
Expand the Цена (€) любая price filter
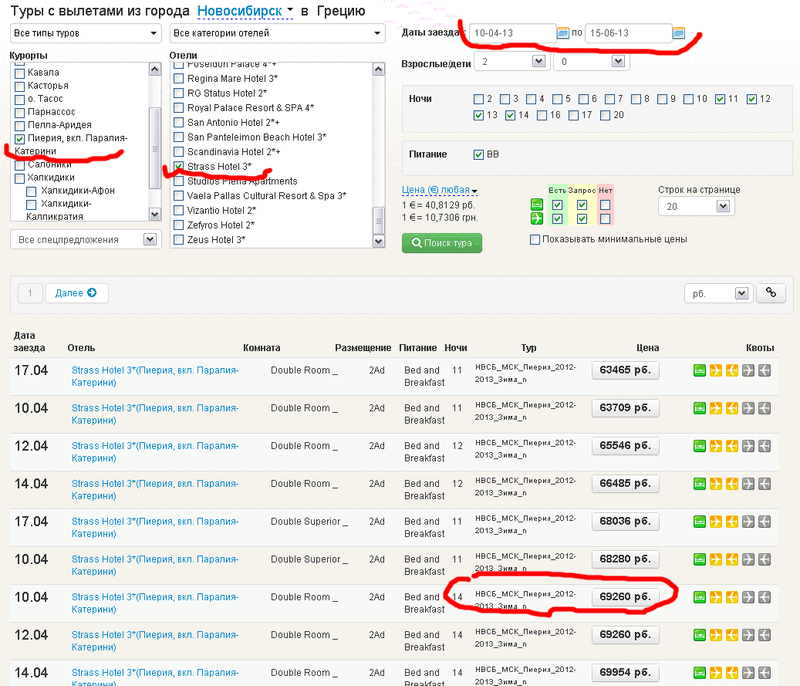click(439, 190)
